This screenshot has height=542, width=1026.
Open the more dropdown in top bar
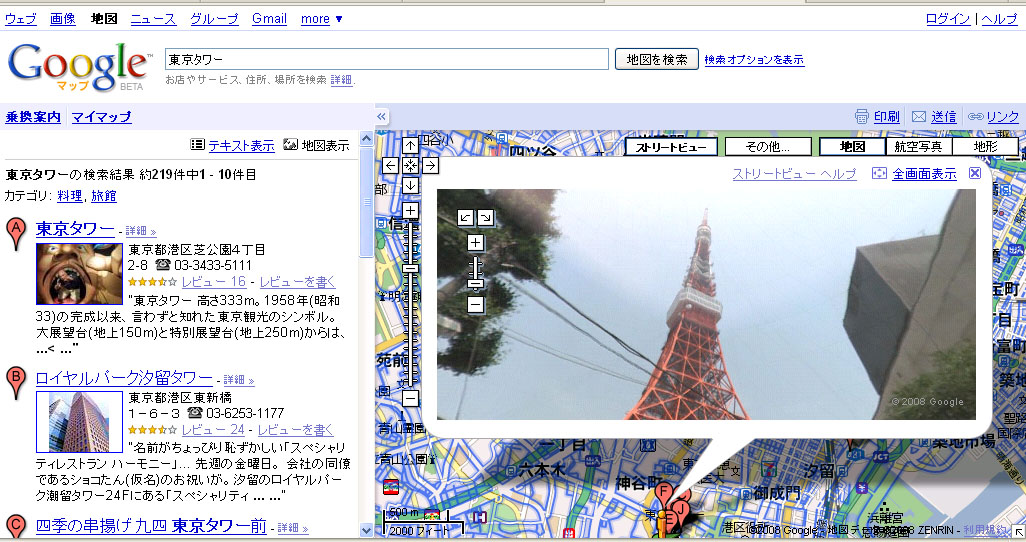[322, 19]
